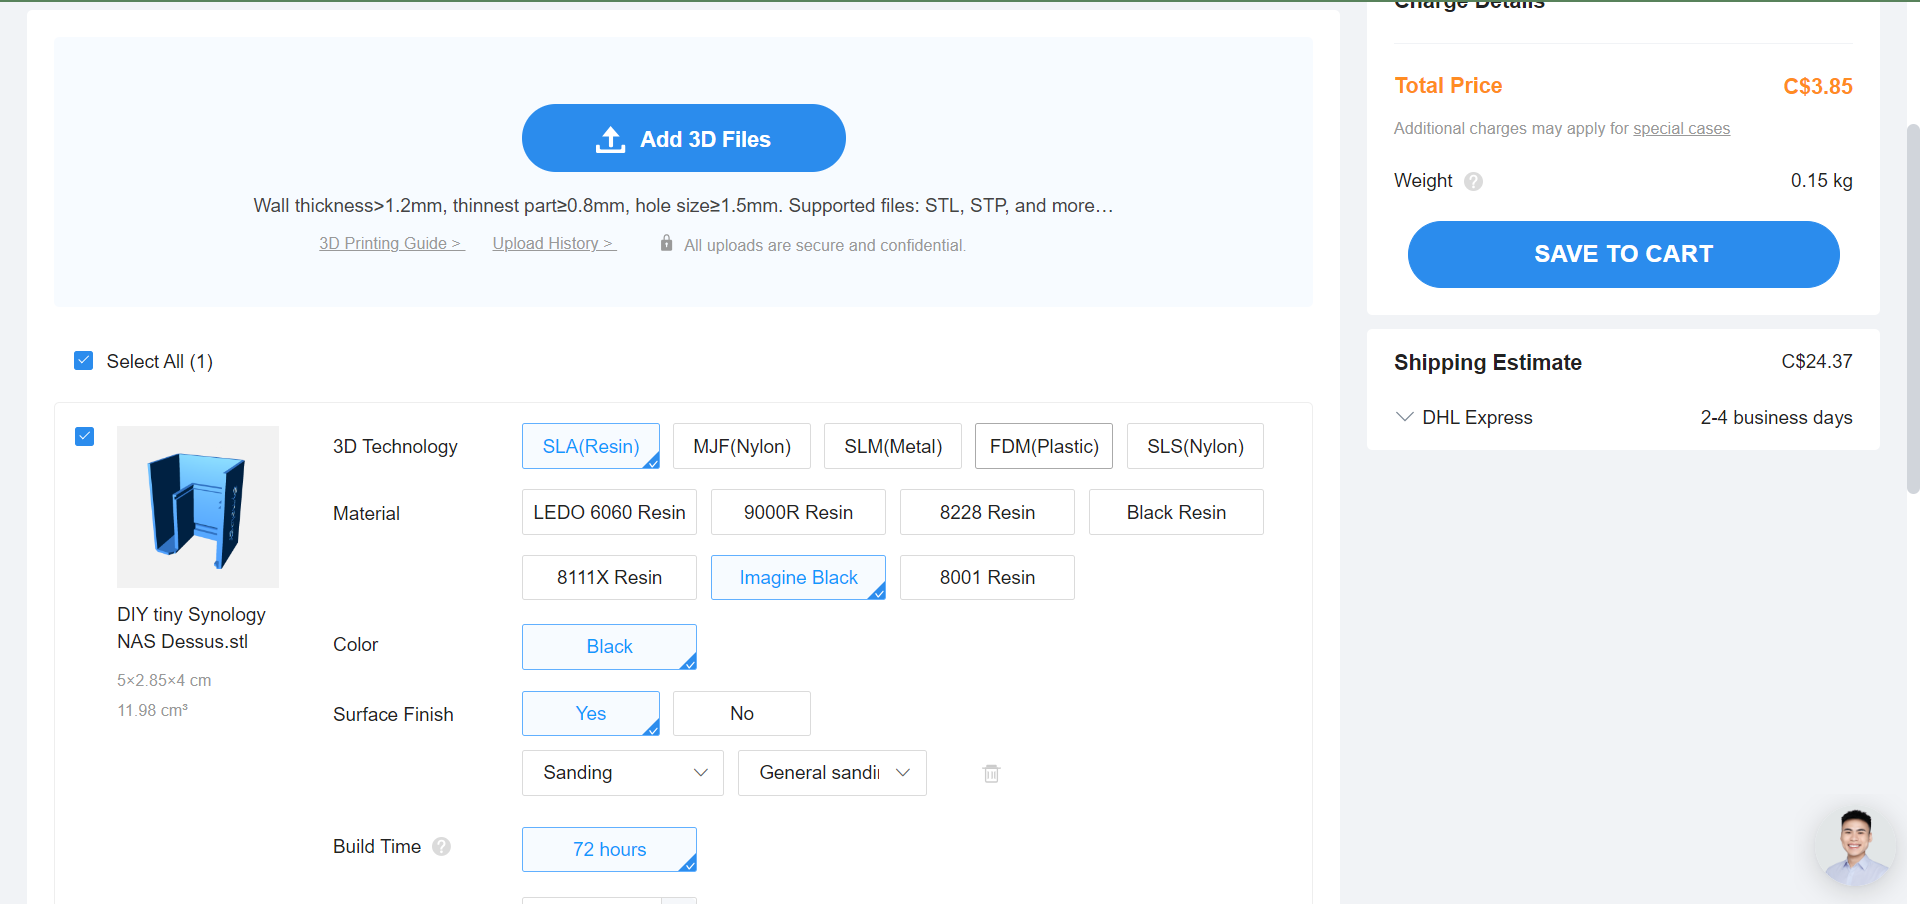
Task: Select the Black color option
Action: [x=609, y=647]
